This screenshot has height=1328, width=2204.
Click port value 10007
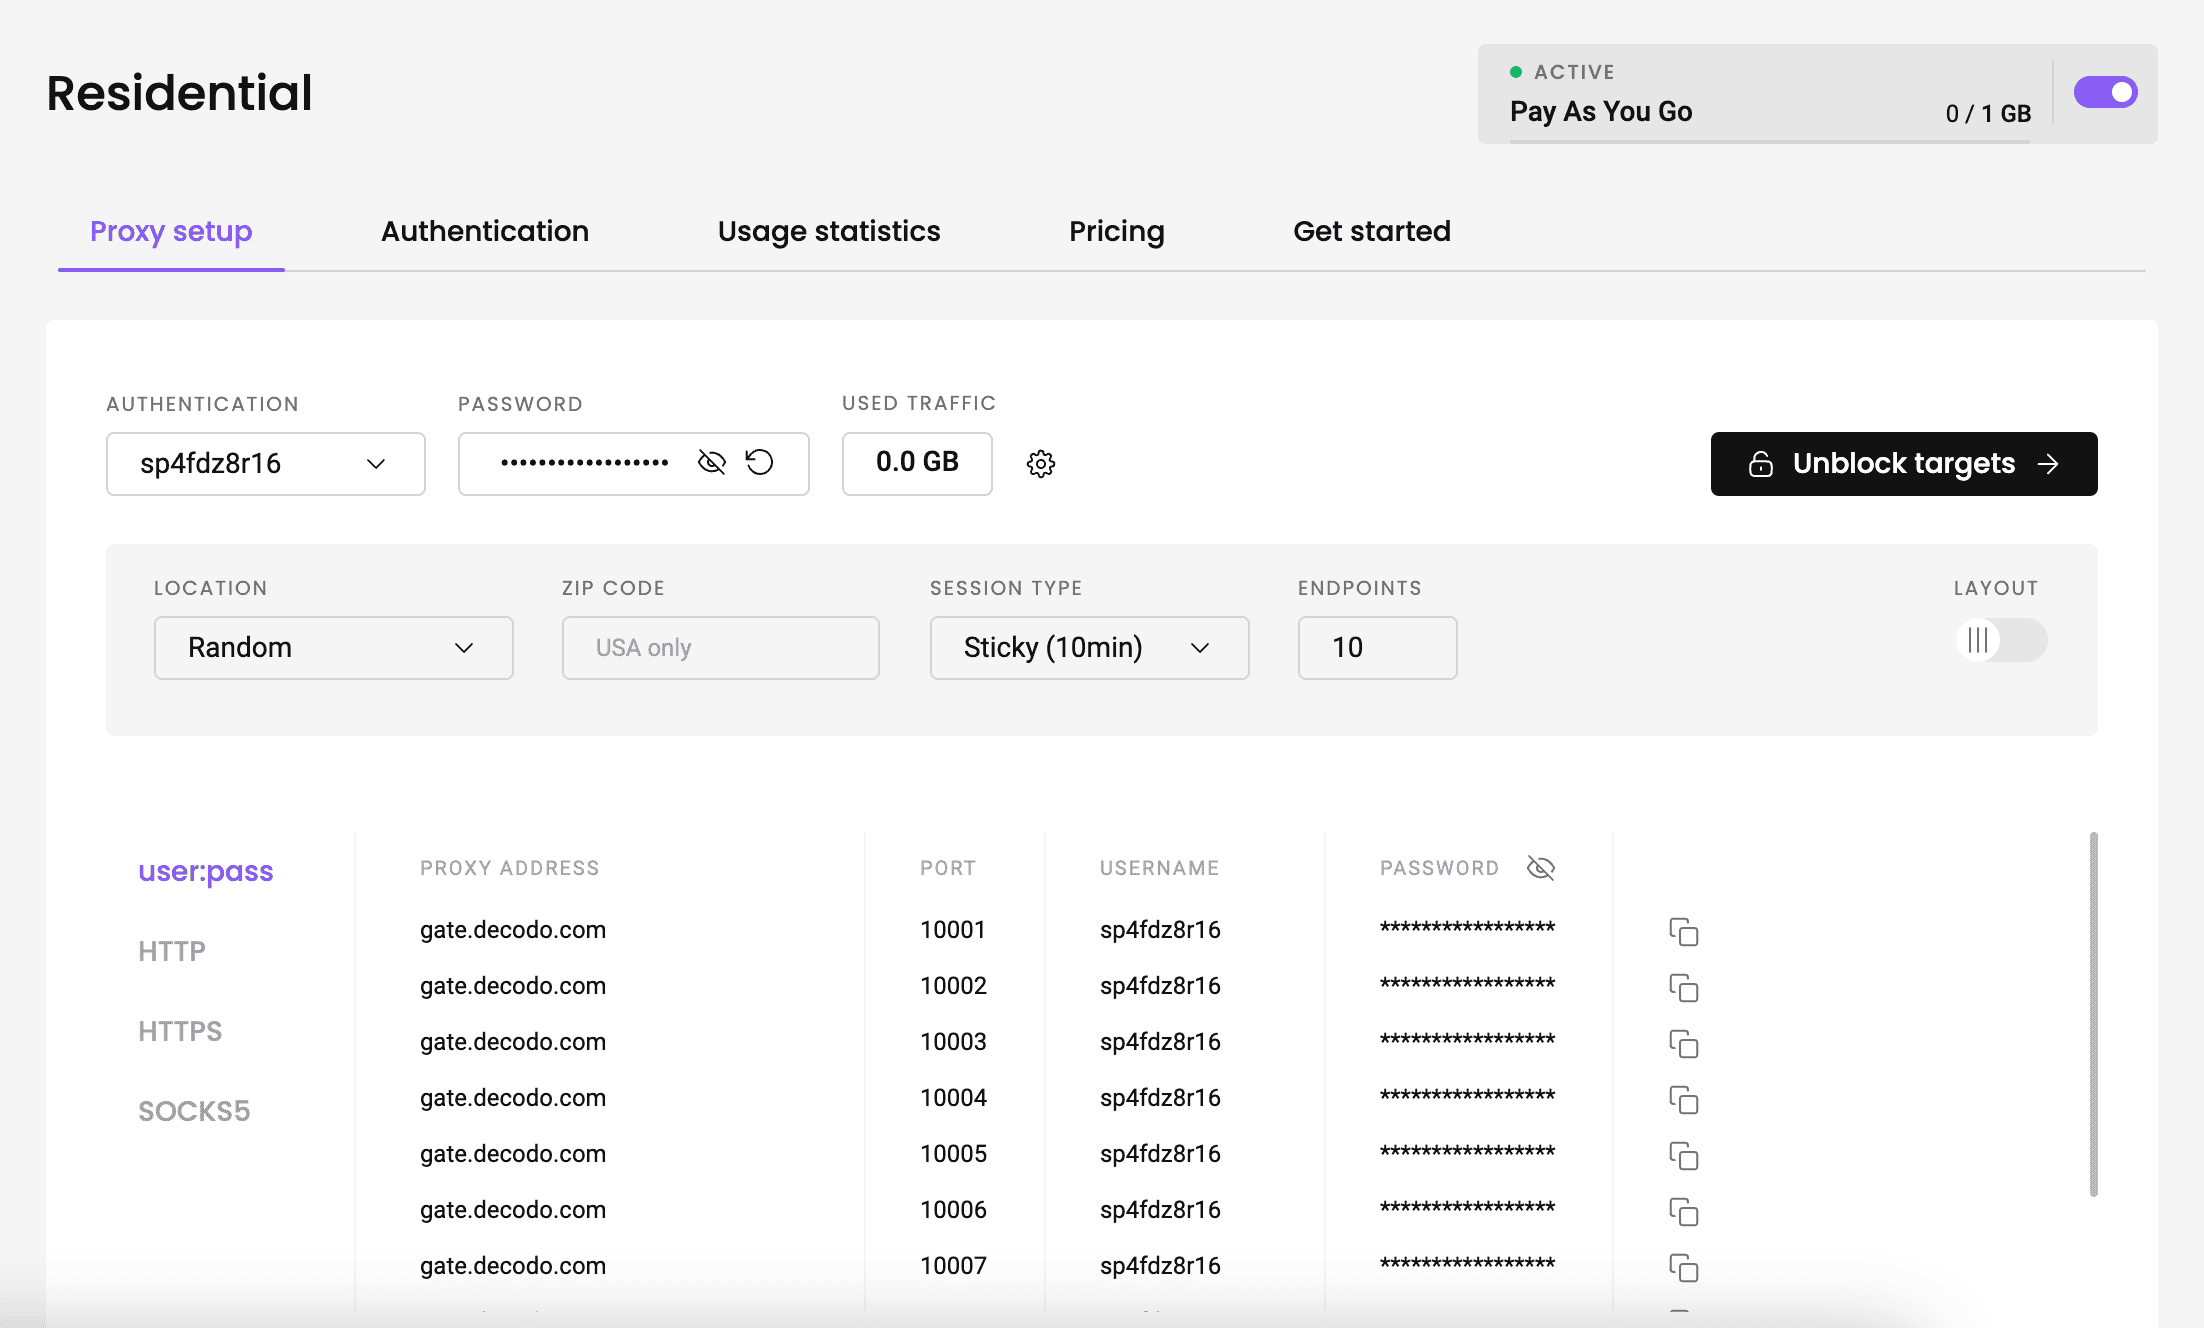point(953,1266)
